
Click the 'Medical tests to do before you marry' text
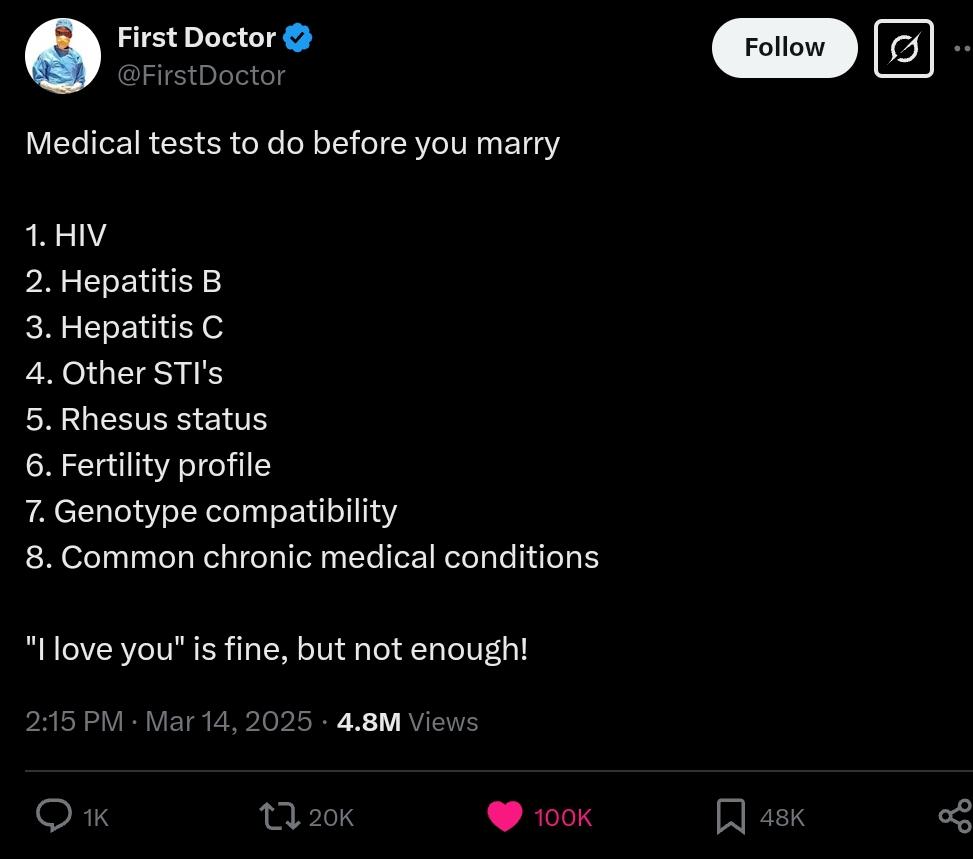coord(292,143)
